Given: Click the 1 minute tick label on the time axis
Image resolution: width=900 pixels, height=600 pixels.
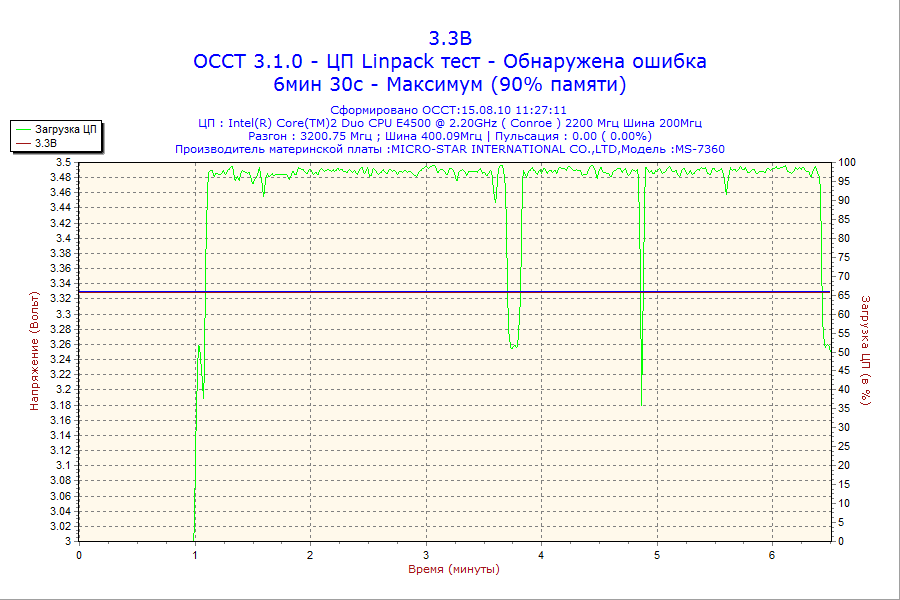Looking at the screenshot, I should tap(195, 555).
